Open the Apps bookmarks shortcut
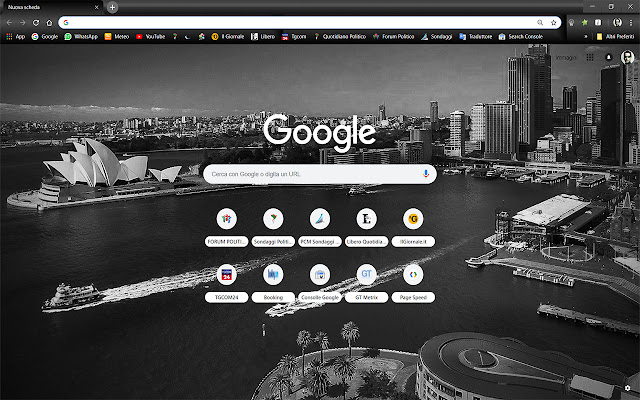The height and width of the screenshot is (400, 640). point(15,36)
